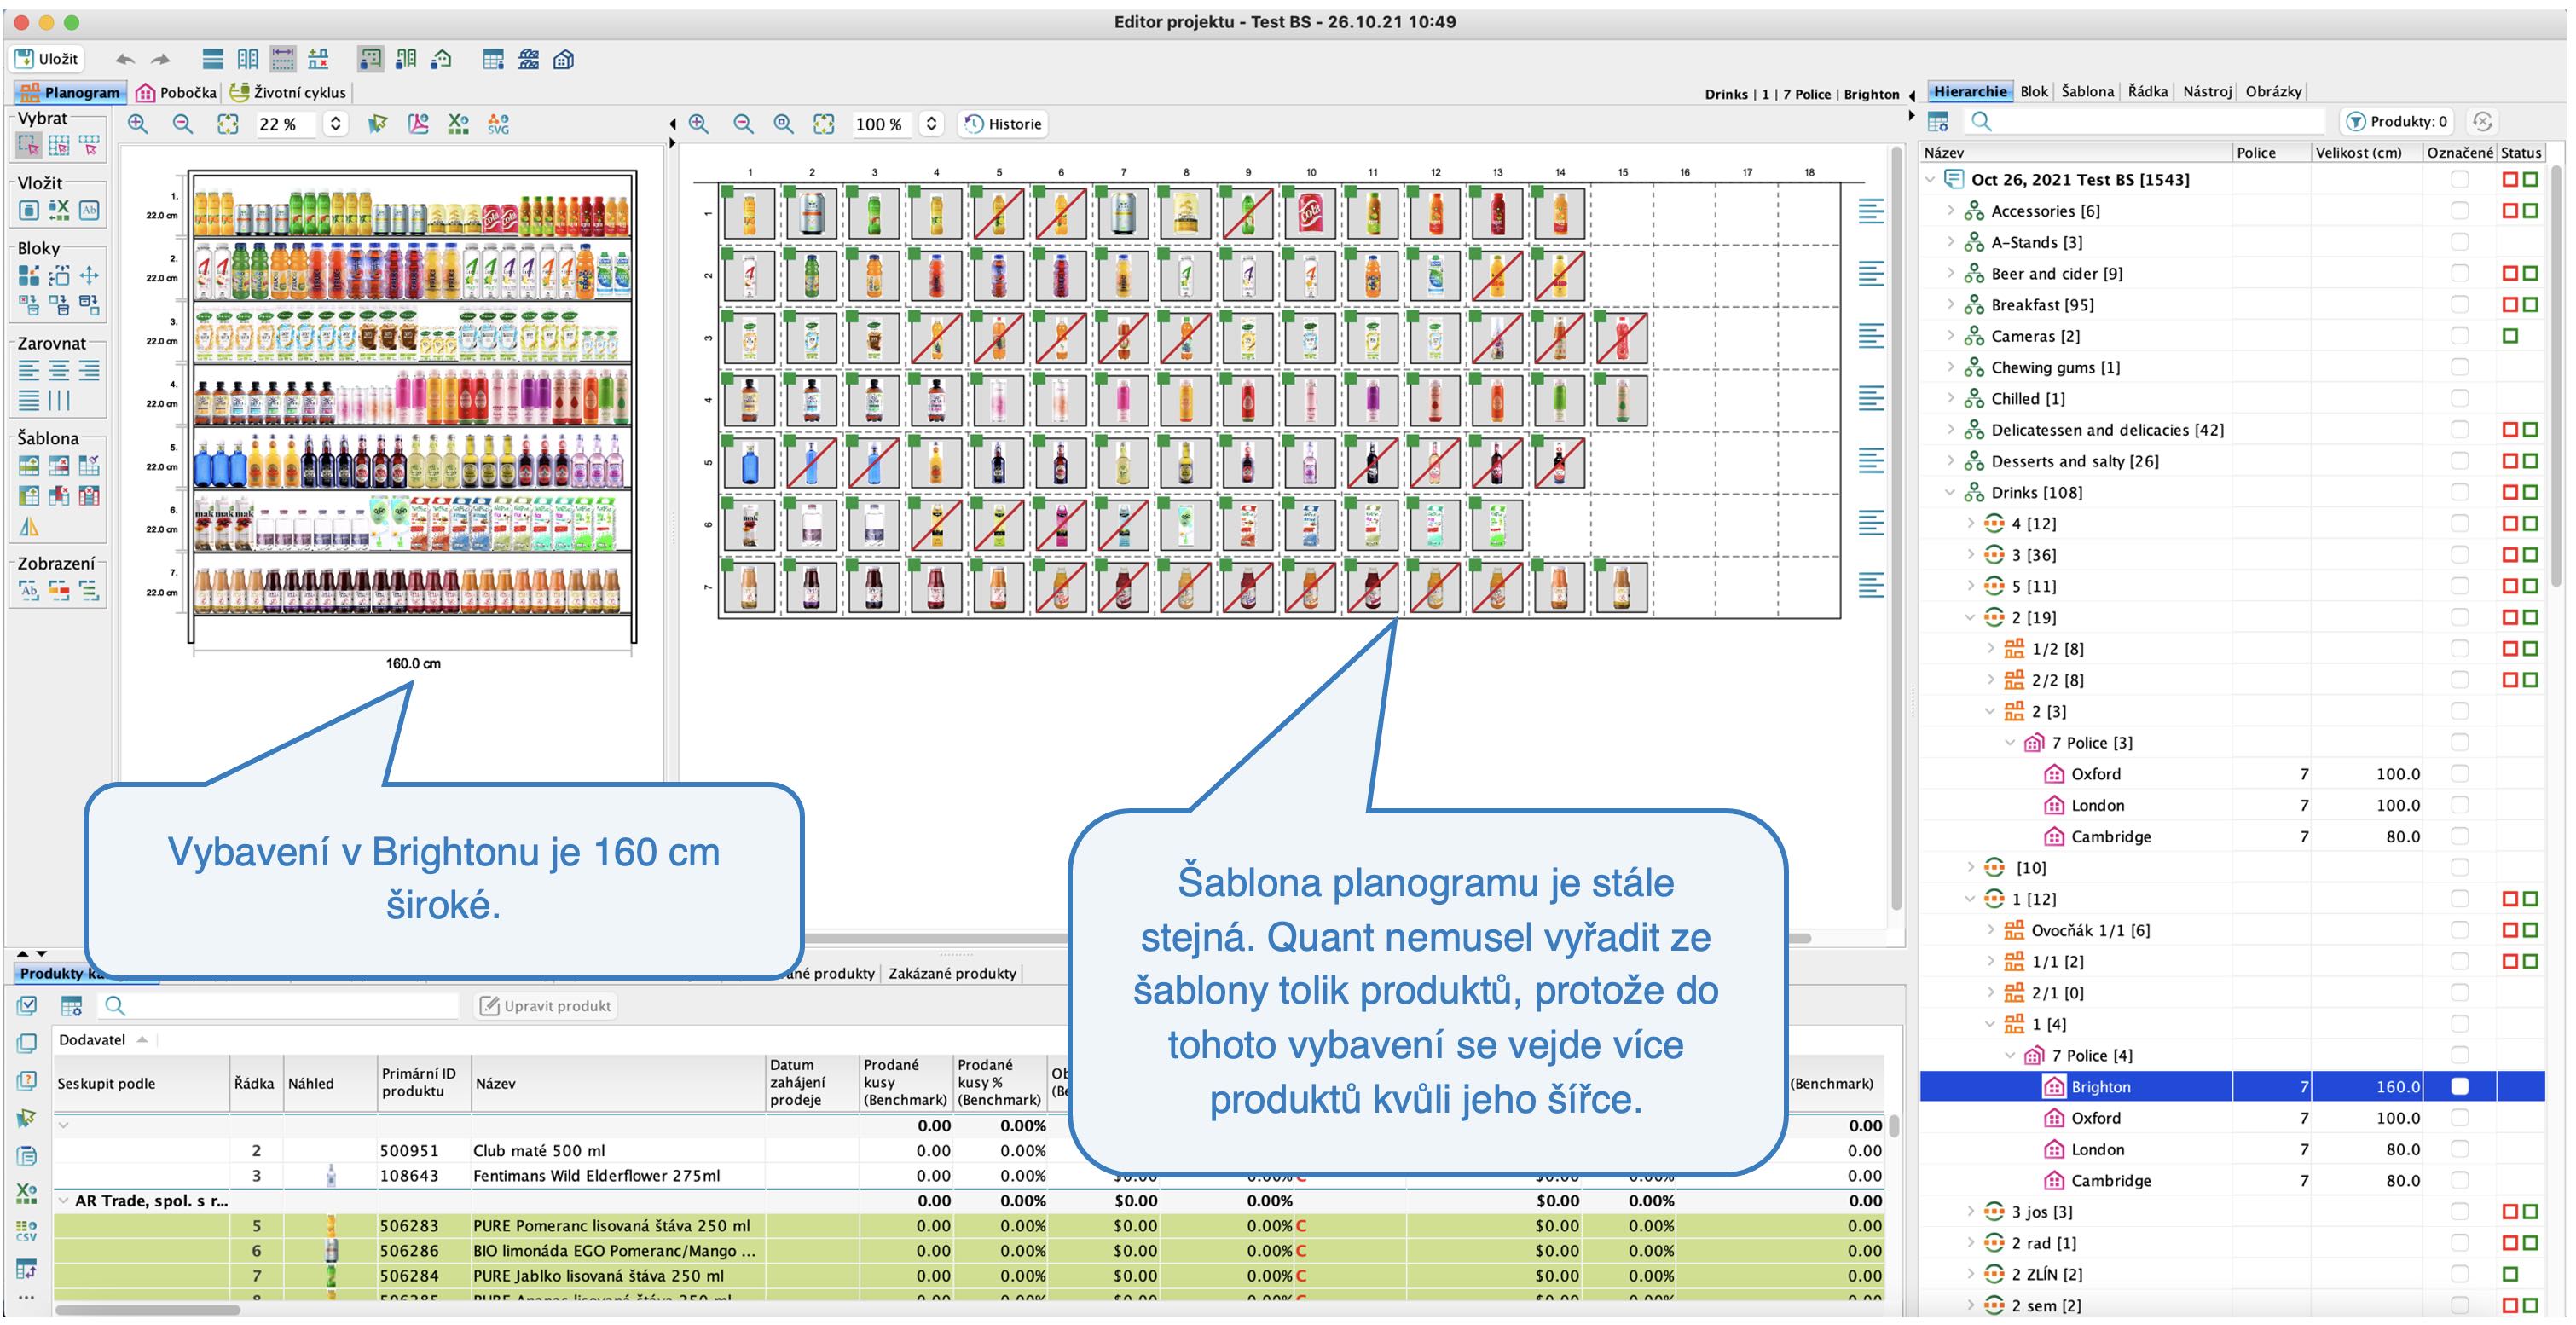The width and height of the screenshot is (2576, 1325).
Task: Switch to Planogram tab
Action: [69, 92]
